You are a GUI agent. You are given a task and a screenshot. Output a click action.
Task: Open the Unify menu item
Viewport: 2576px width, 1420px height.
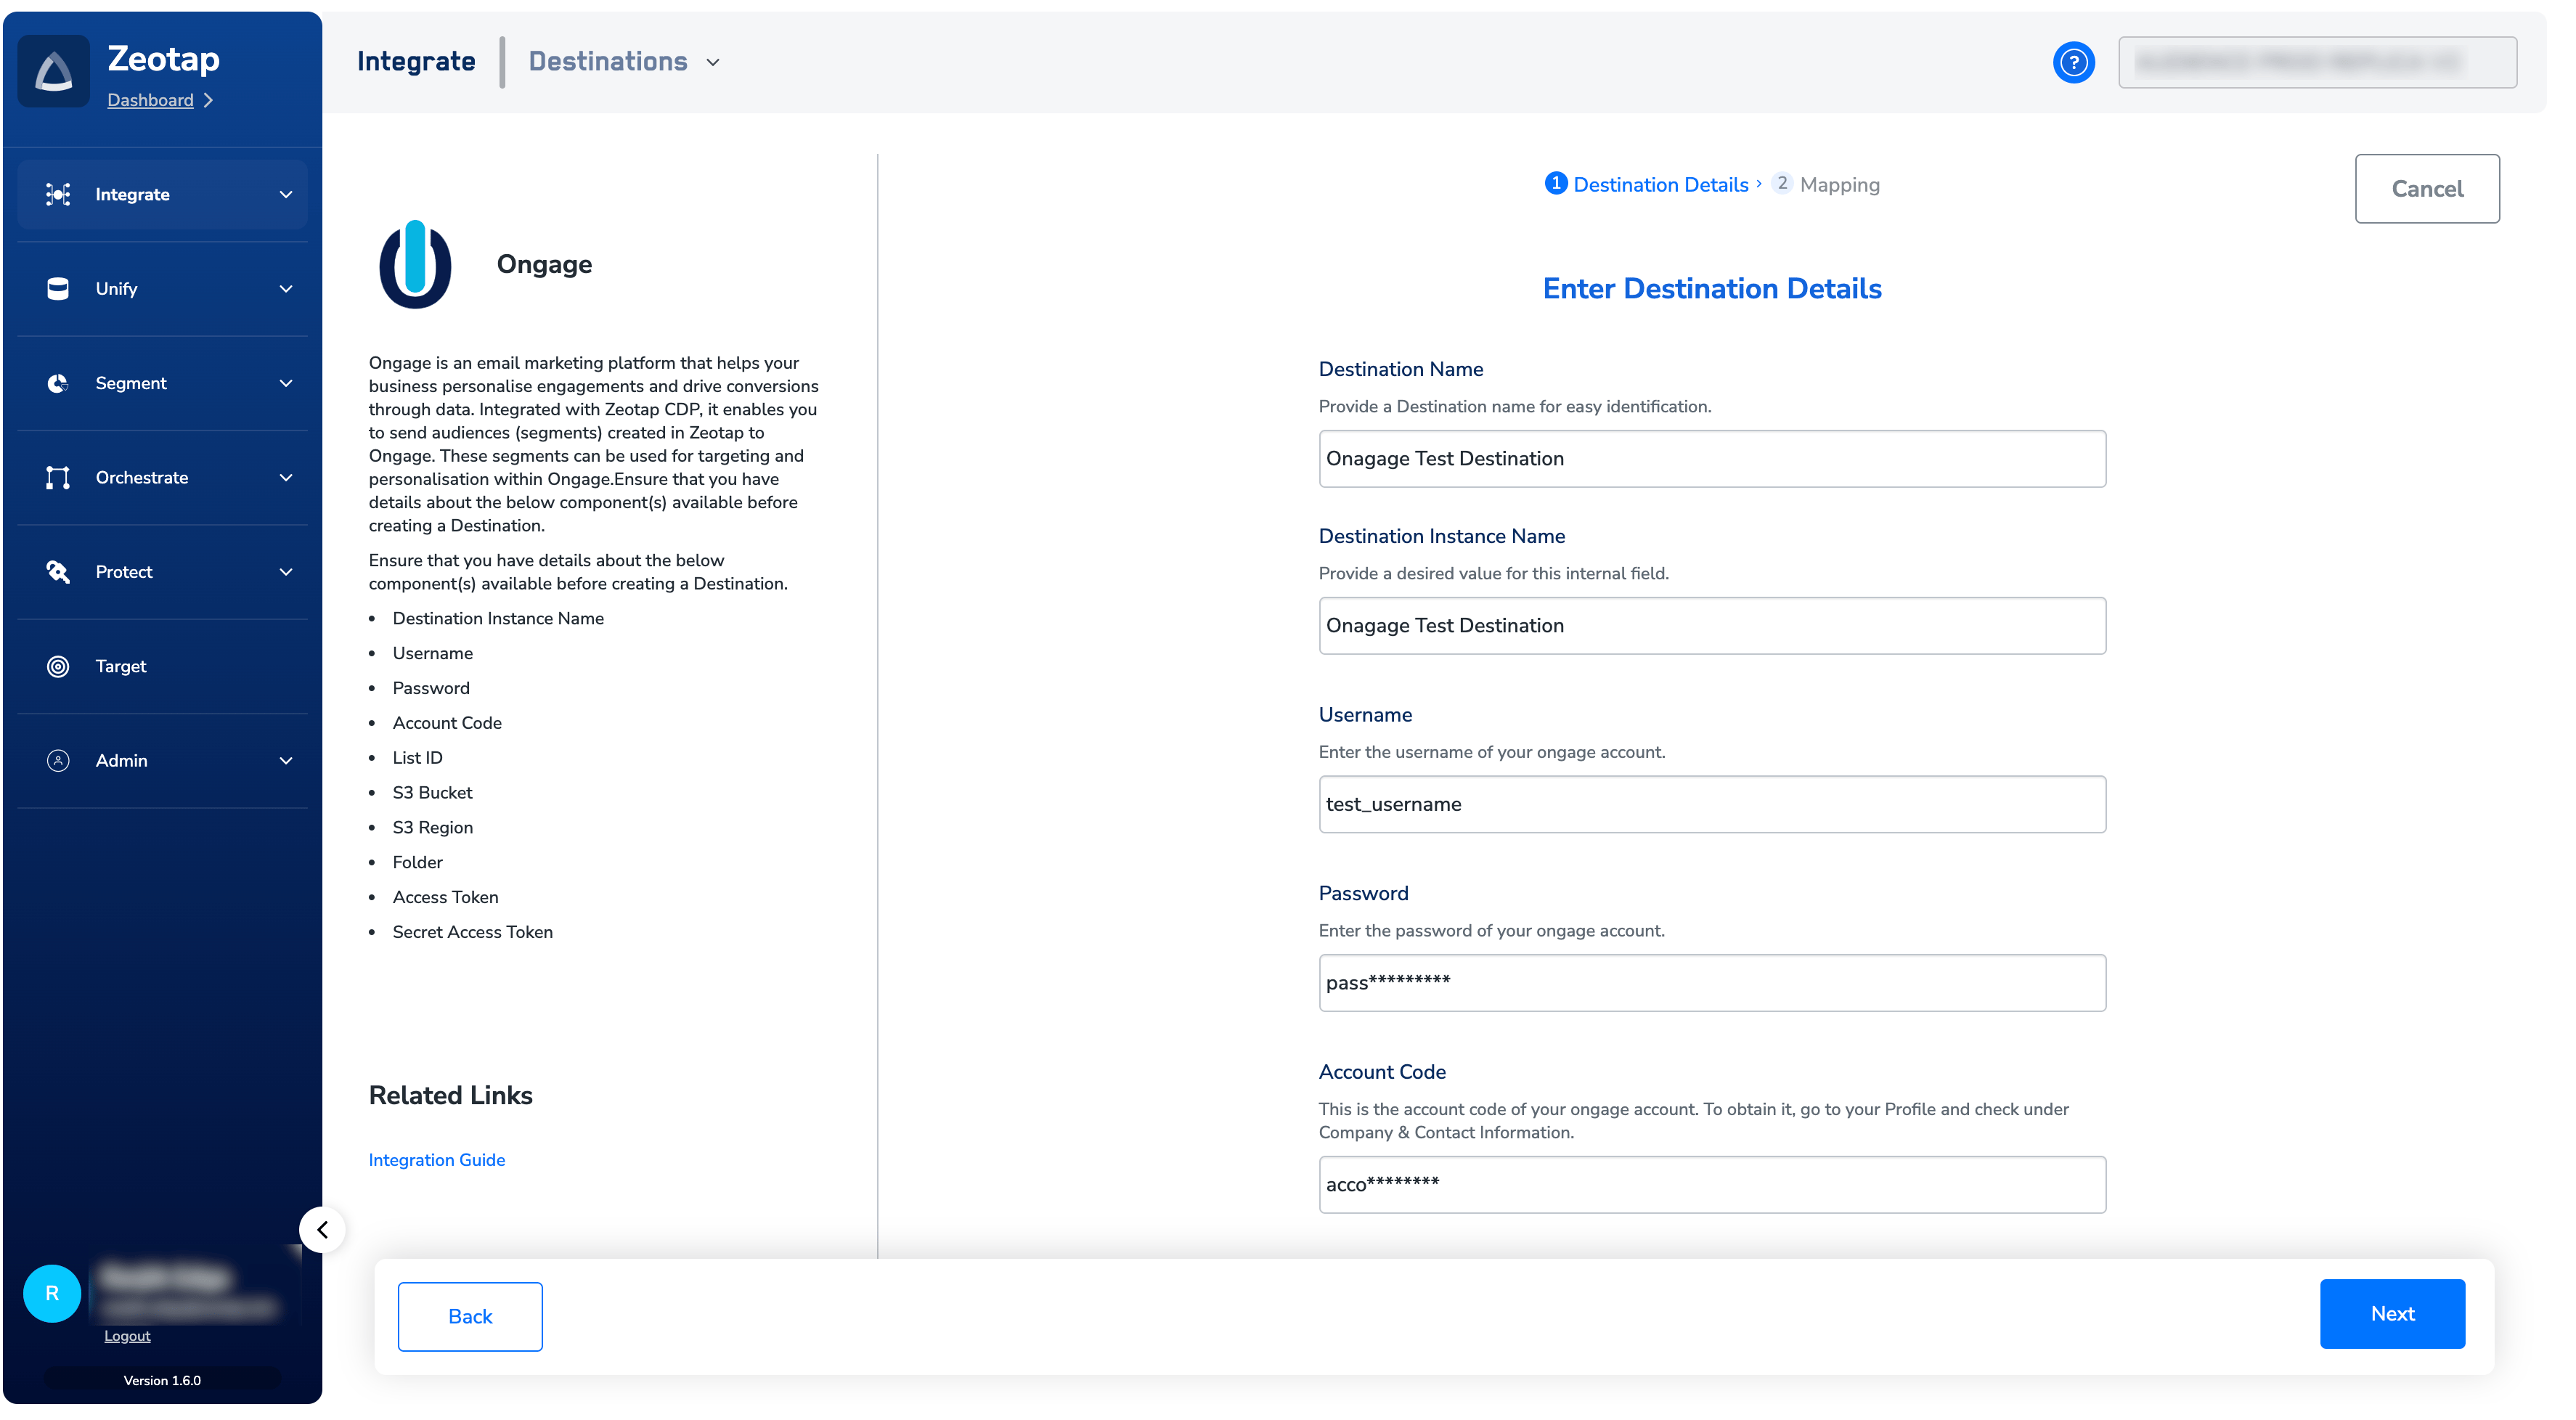(162, 289)
